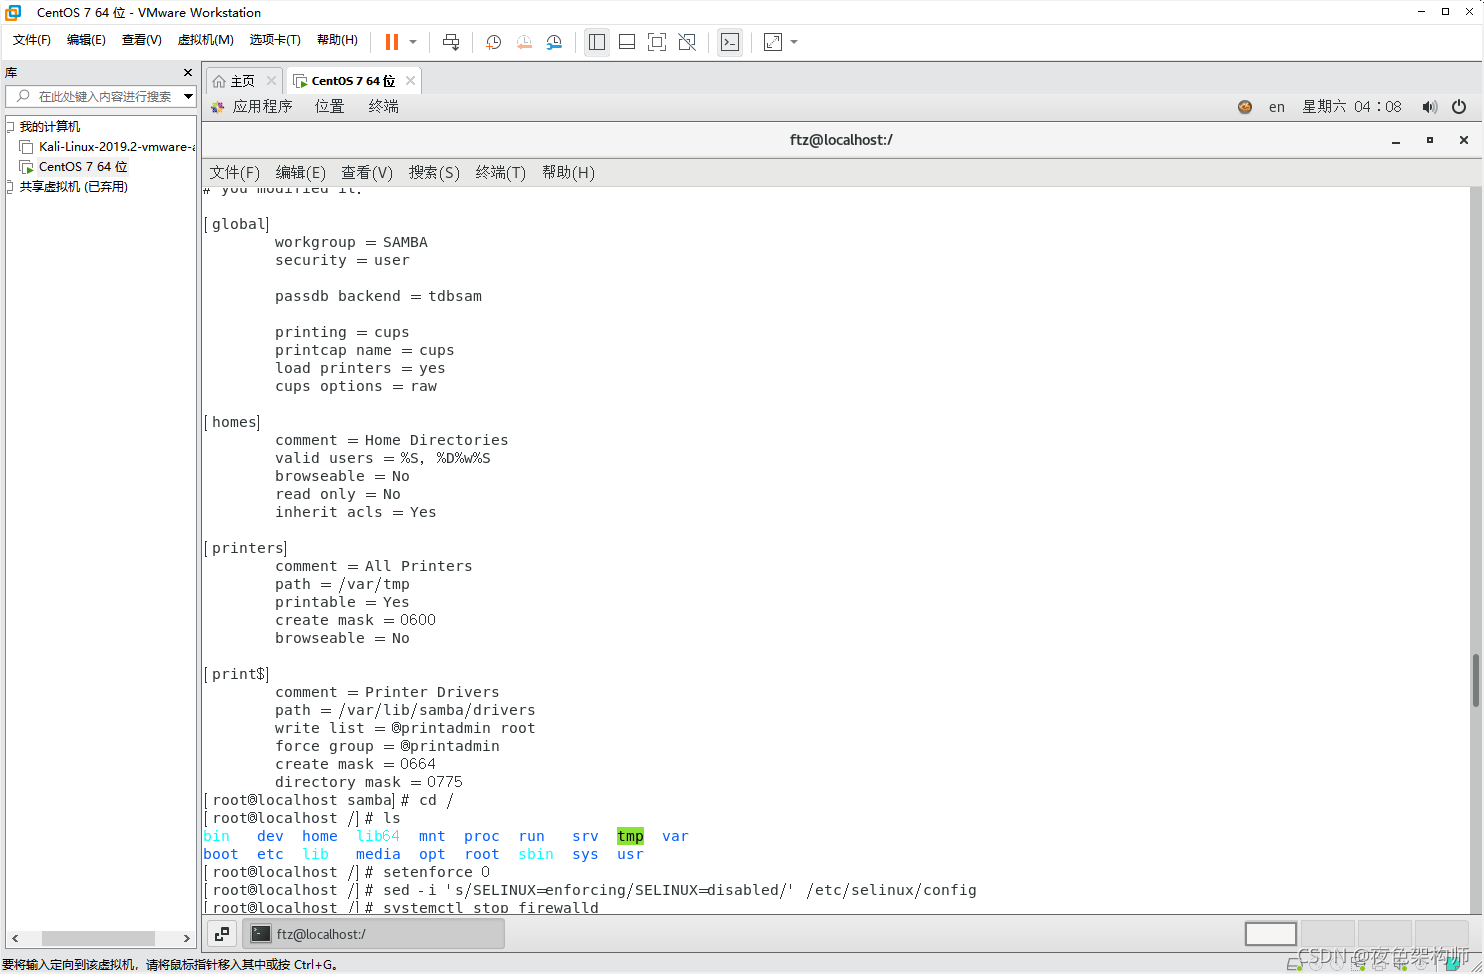Open terminal 文件(F) menu
The height and width of the screenshot is (974, 1484).
pos(235,173)
